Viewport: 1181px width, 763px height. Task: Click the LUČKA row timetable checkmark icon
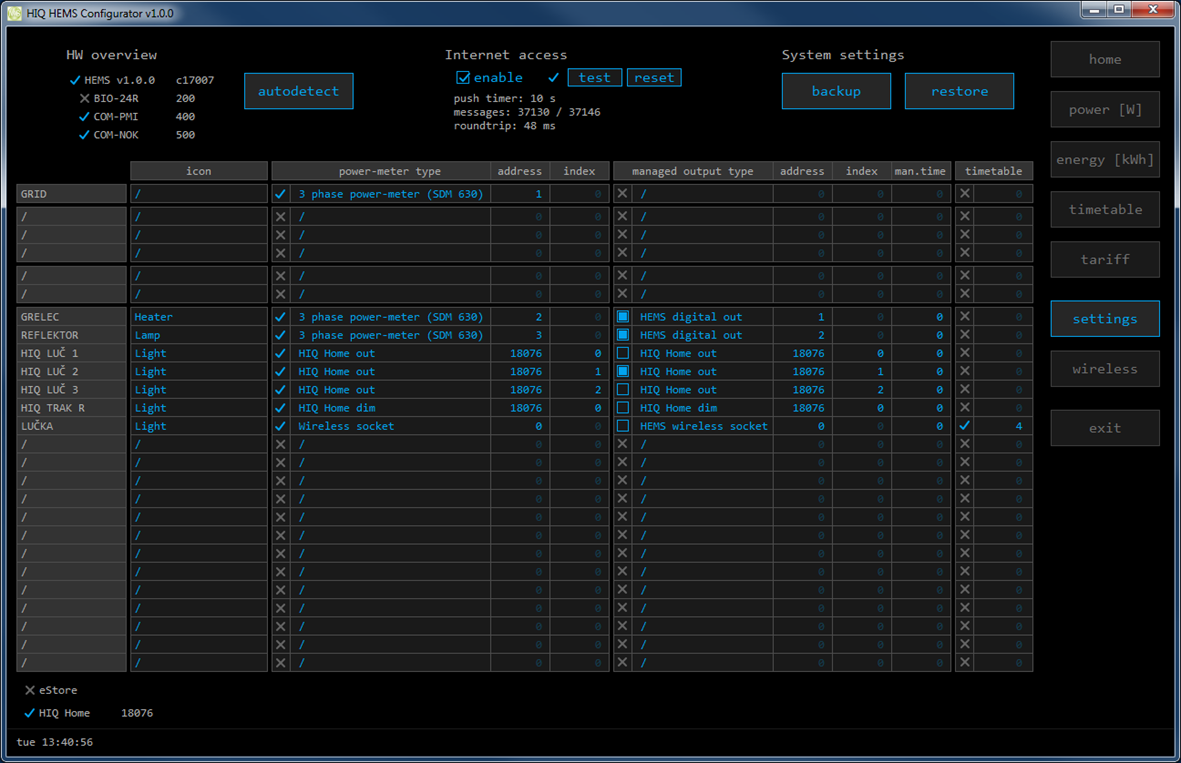click(x=964, y=426)
